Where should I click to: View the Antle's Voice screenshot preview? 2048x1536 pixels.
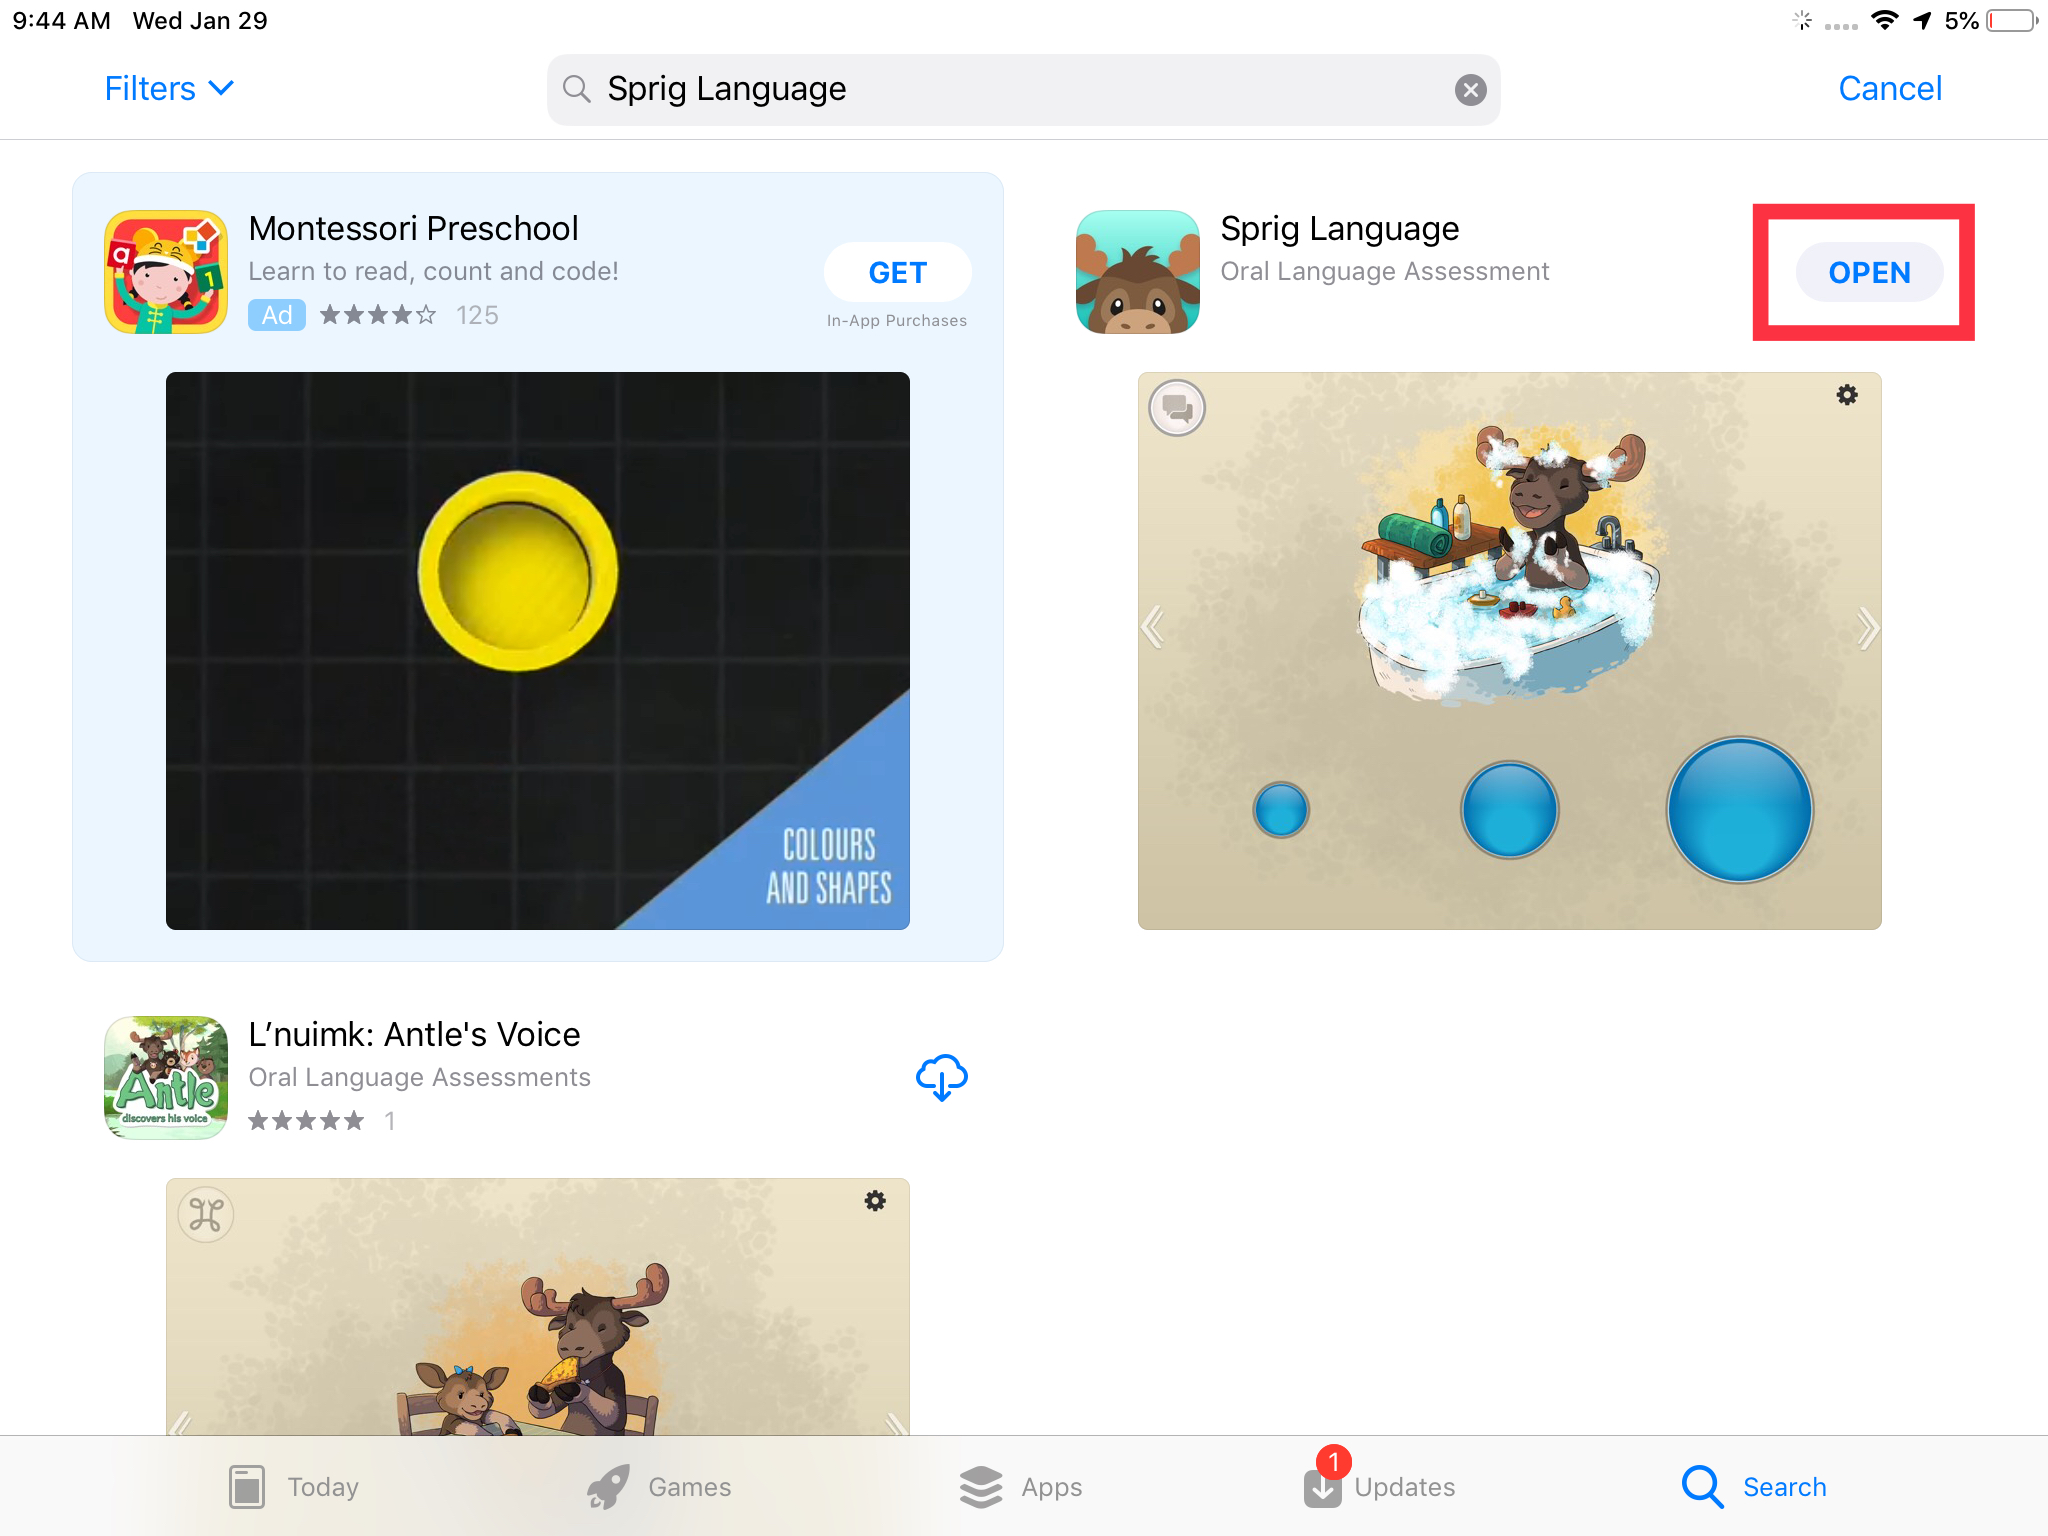coord(538,1307)
